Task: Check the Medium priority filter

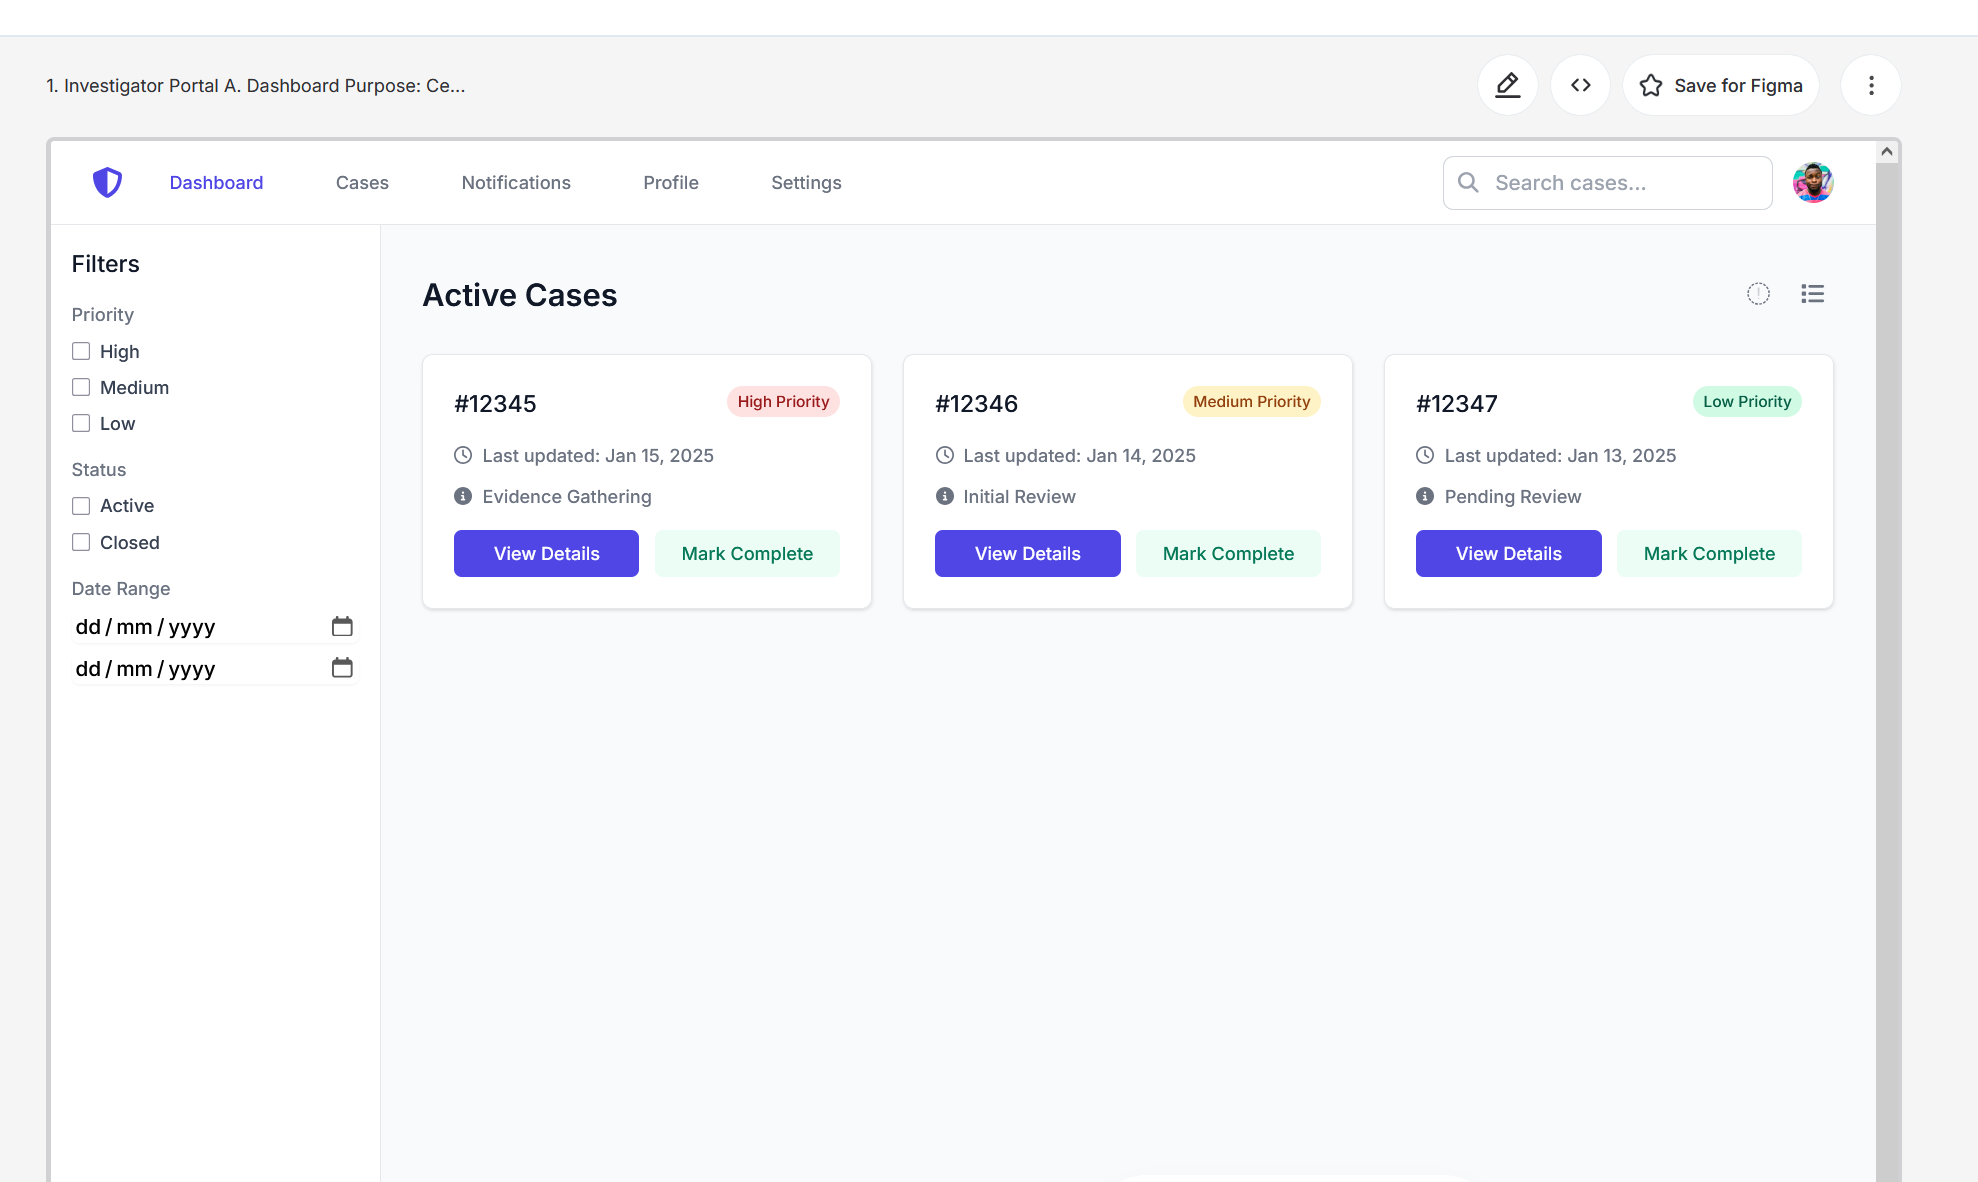Action: [81, 387]
